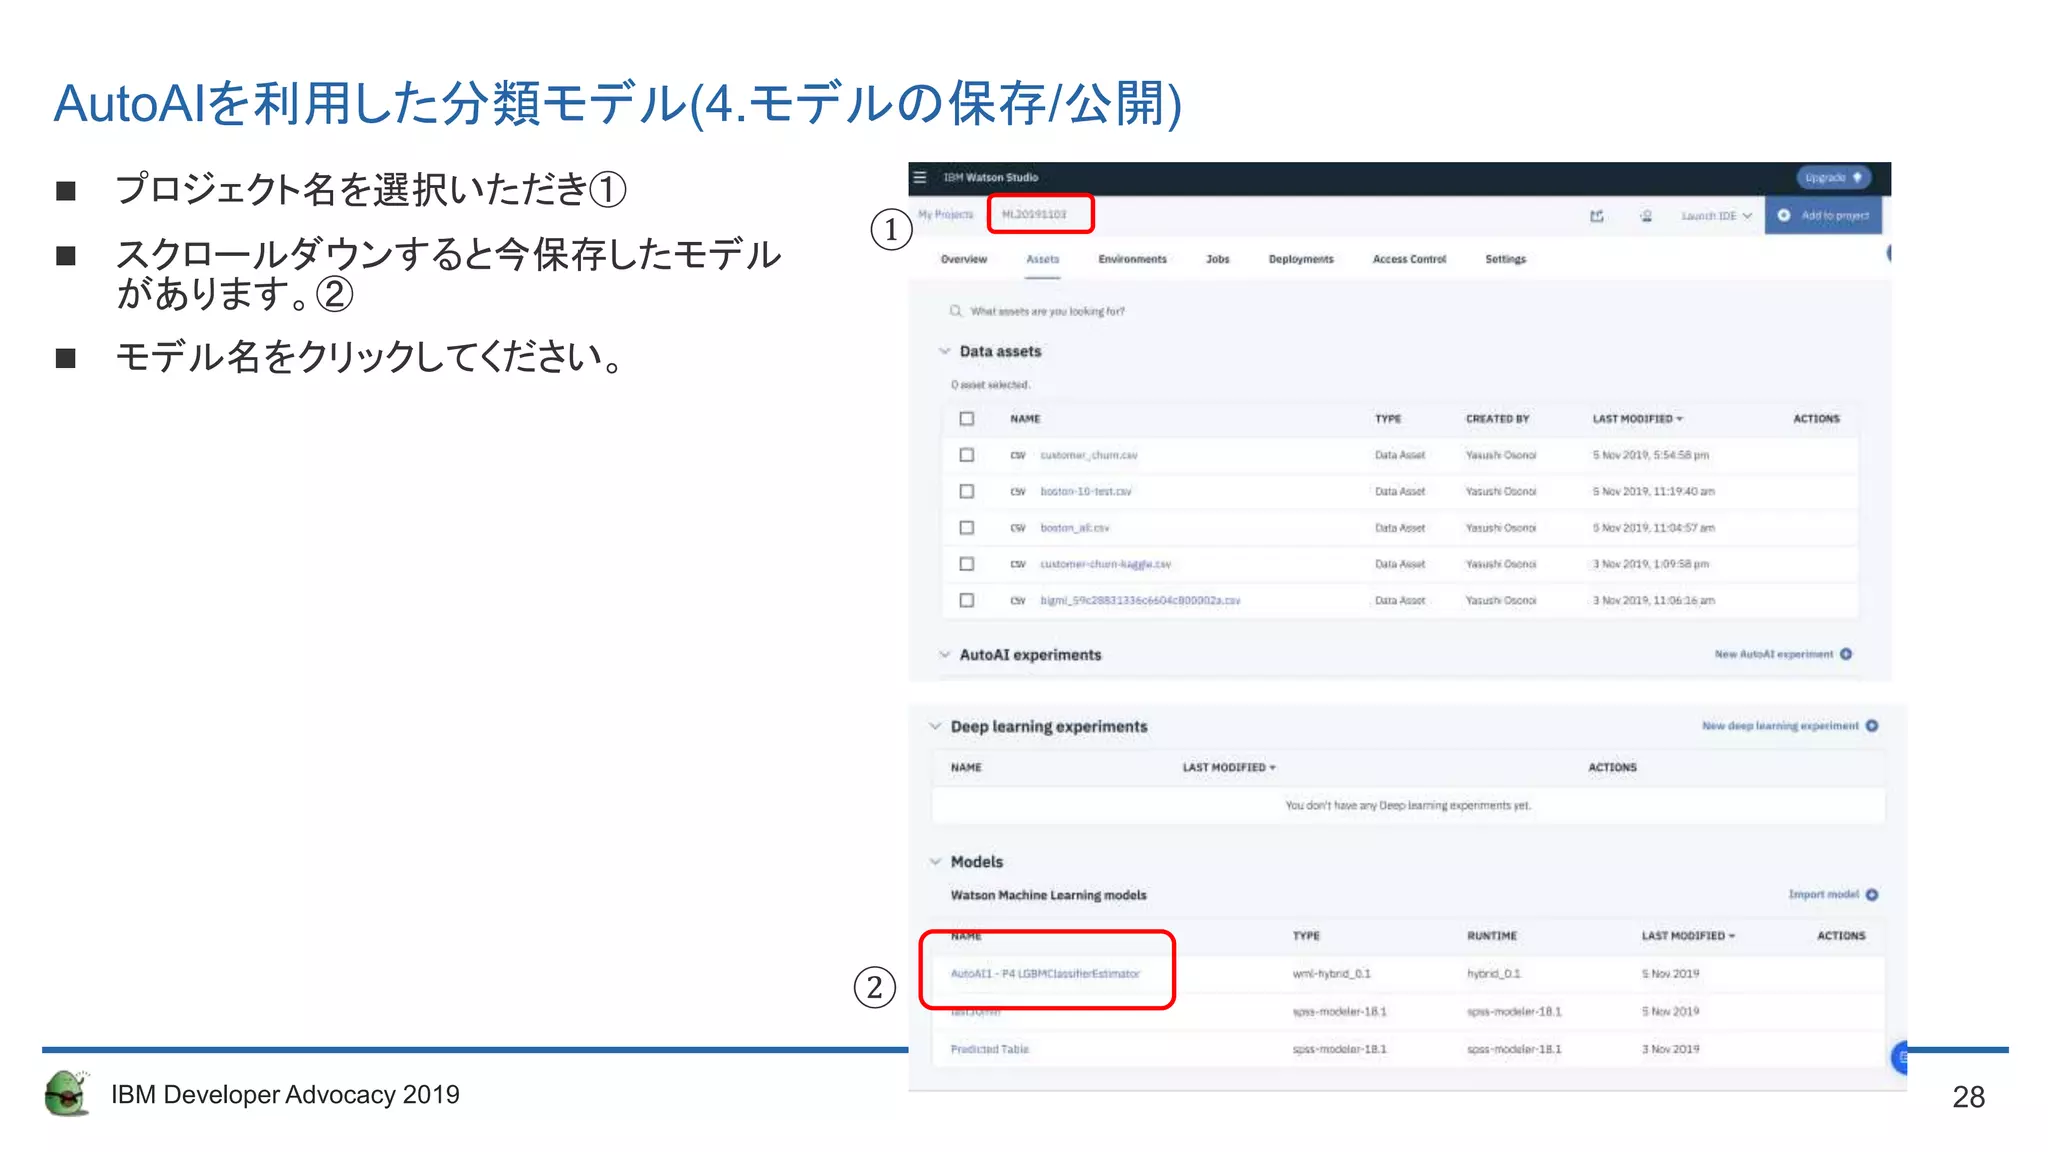The width and height of the screenshot is (2048, 1152).
Task: Click the asset search magnifier icon
Action: [956, 311]
